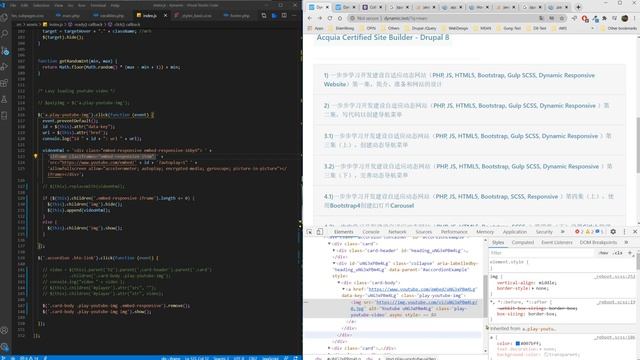
Task: Switch to the Memory DevTools tab
Action: click(485, 232)
